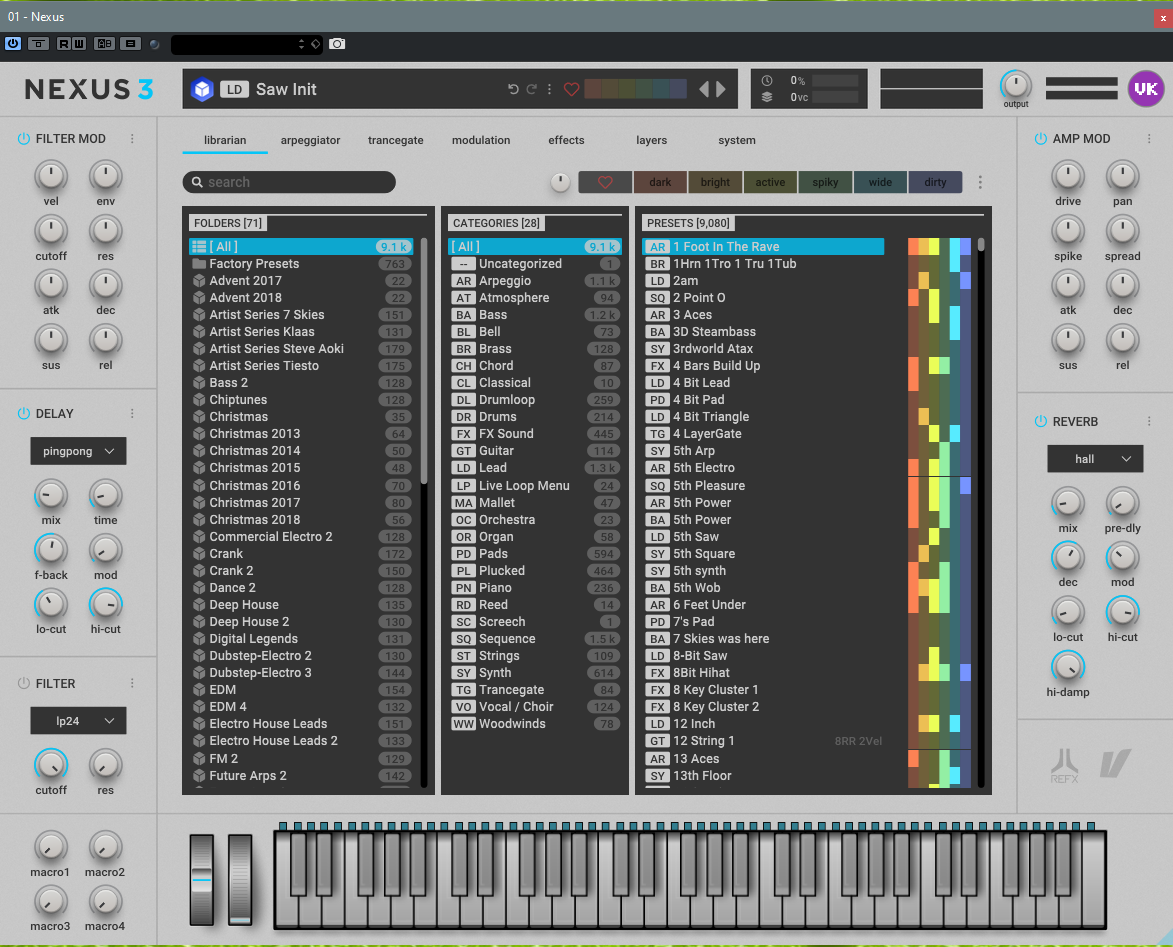1173x947 pixels.
Task: Toggle the Delay power button
Action: [x=23, y=414]
